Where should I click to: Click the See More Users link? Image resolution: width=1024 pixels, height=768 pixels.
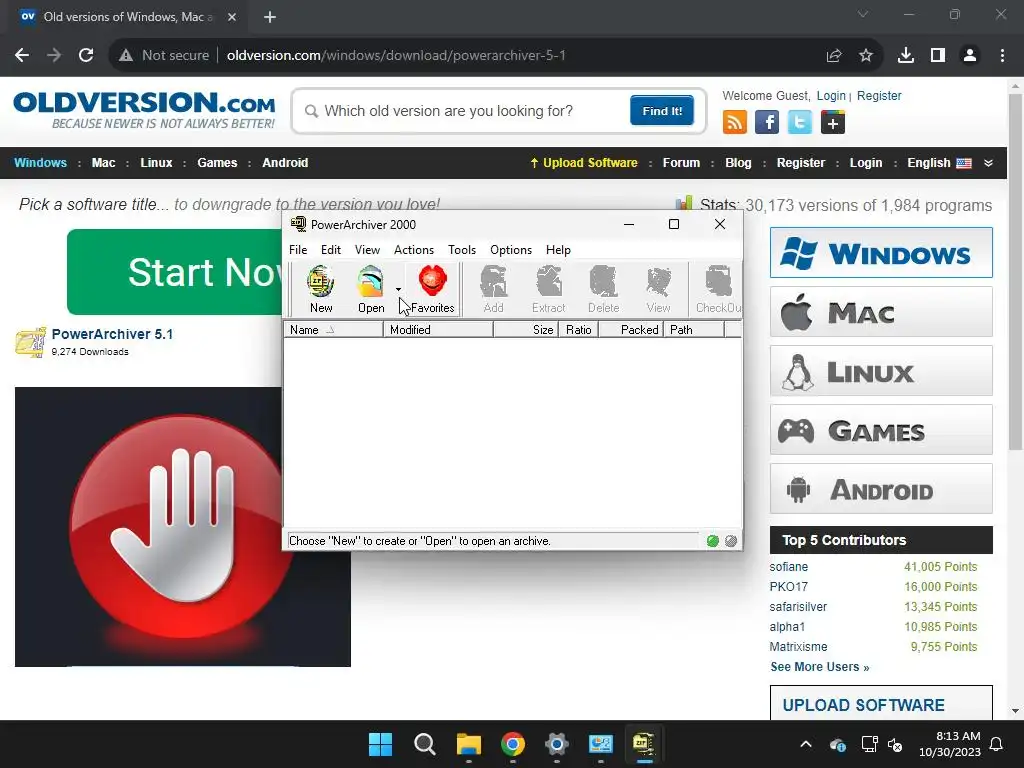820,667
